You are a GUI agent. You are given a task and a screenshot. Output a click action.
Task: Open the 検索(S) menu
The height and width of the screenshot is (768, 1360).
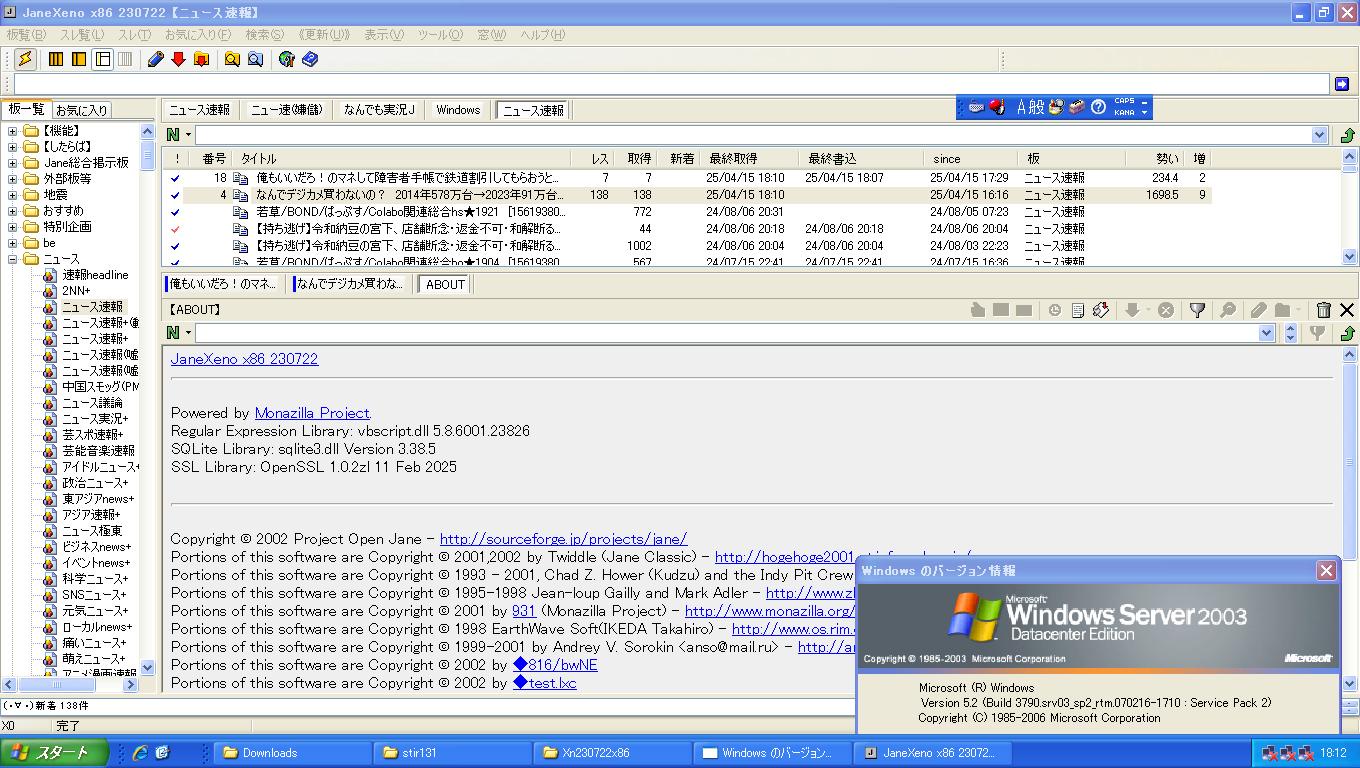point(265,35)
